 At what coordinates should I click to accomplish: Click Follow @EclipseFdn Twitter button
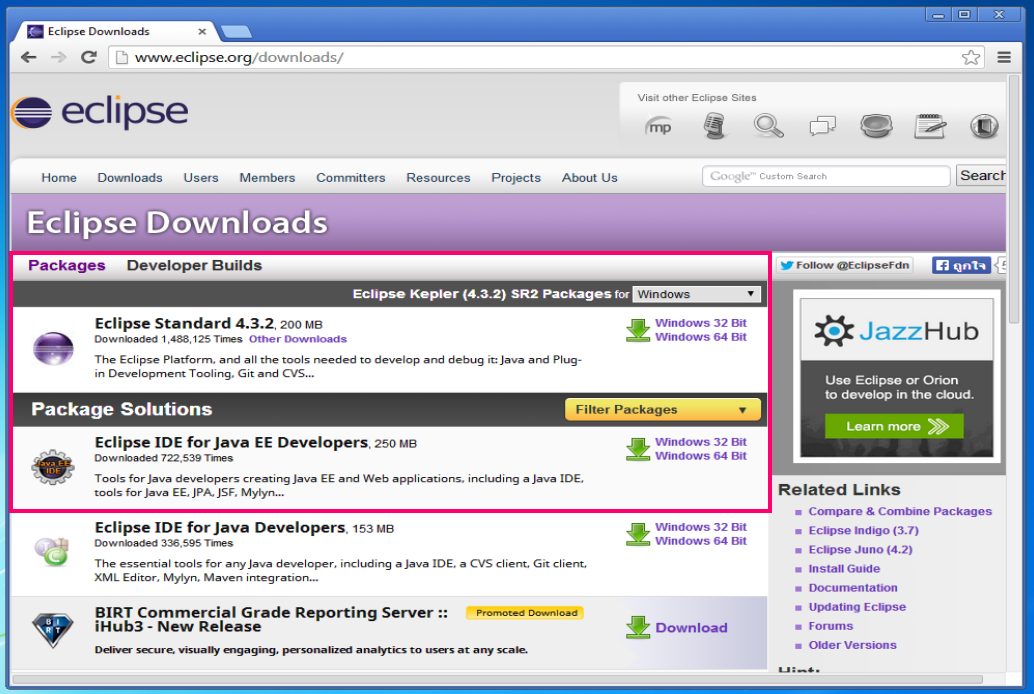(845, 265)
